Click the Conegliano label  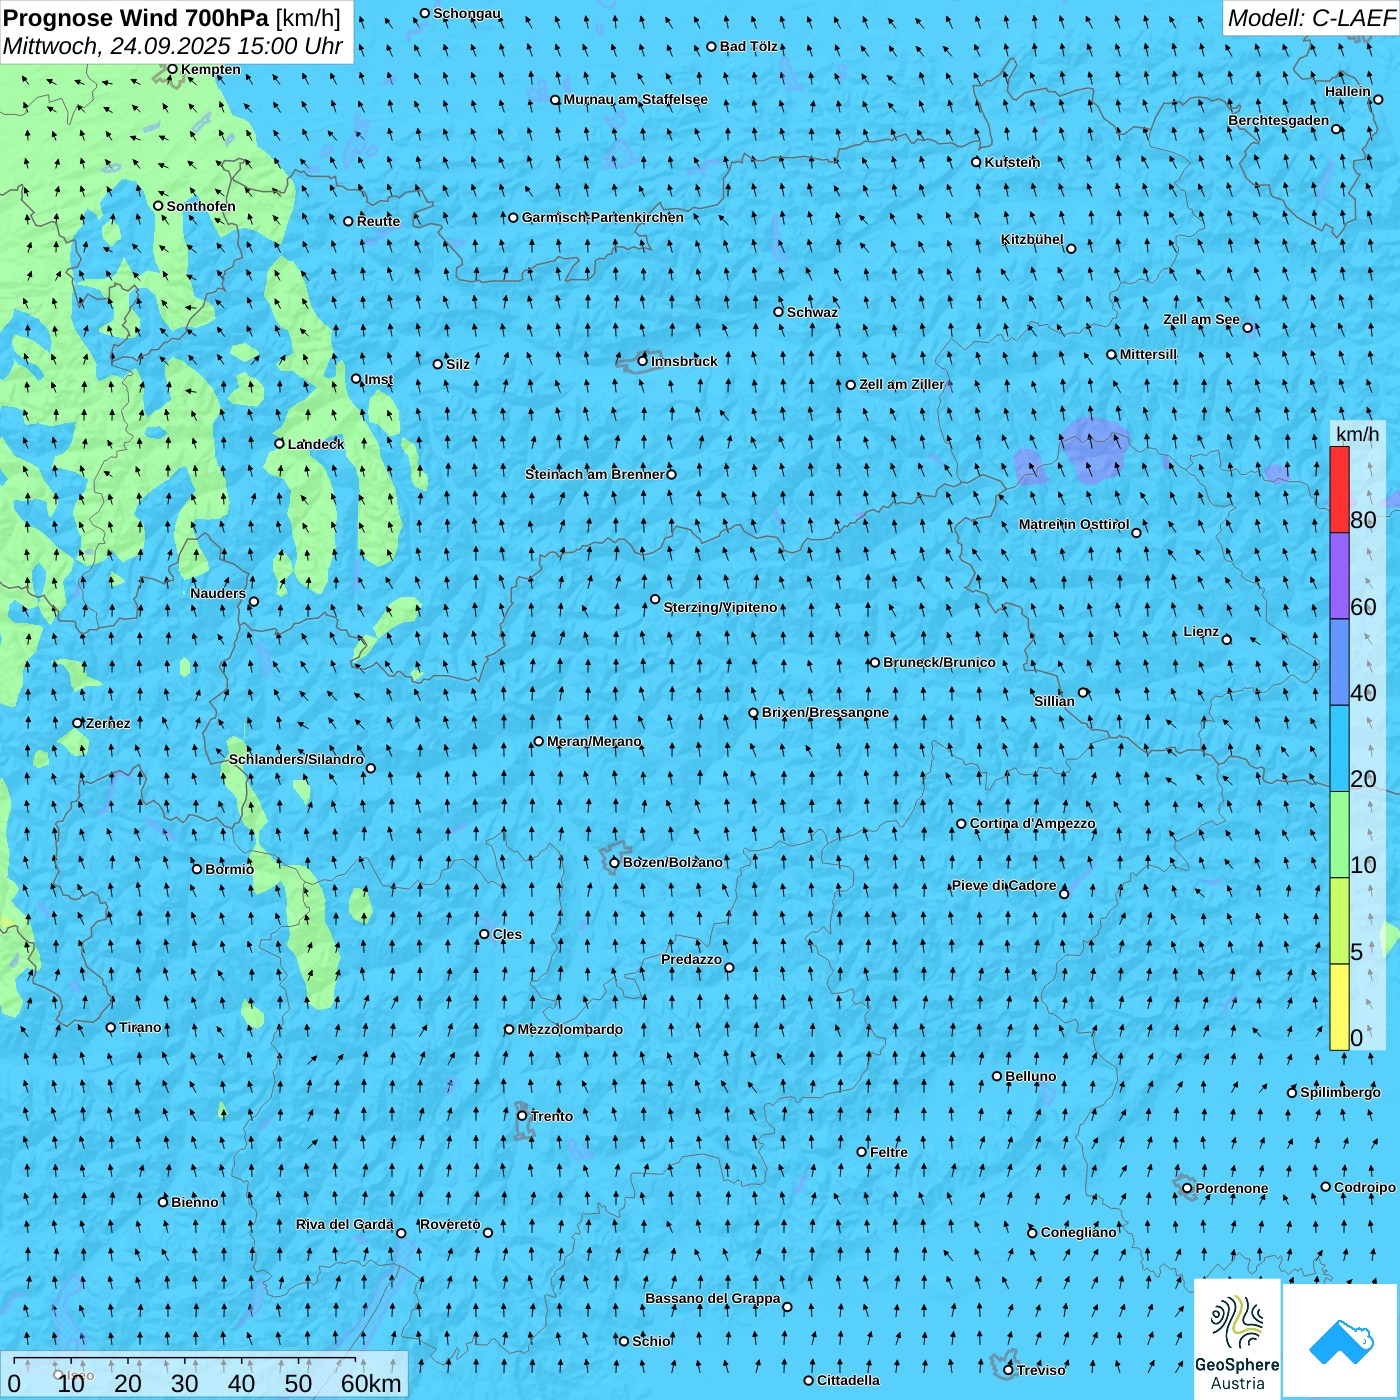click(1078, 1232)
